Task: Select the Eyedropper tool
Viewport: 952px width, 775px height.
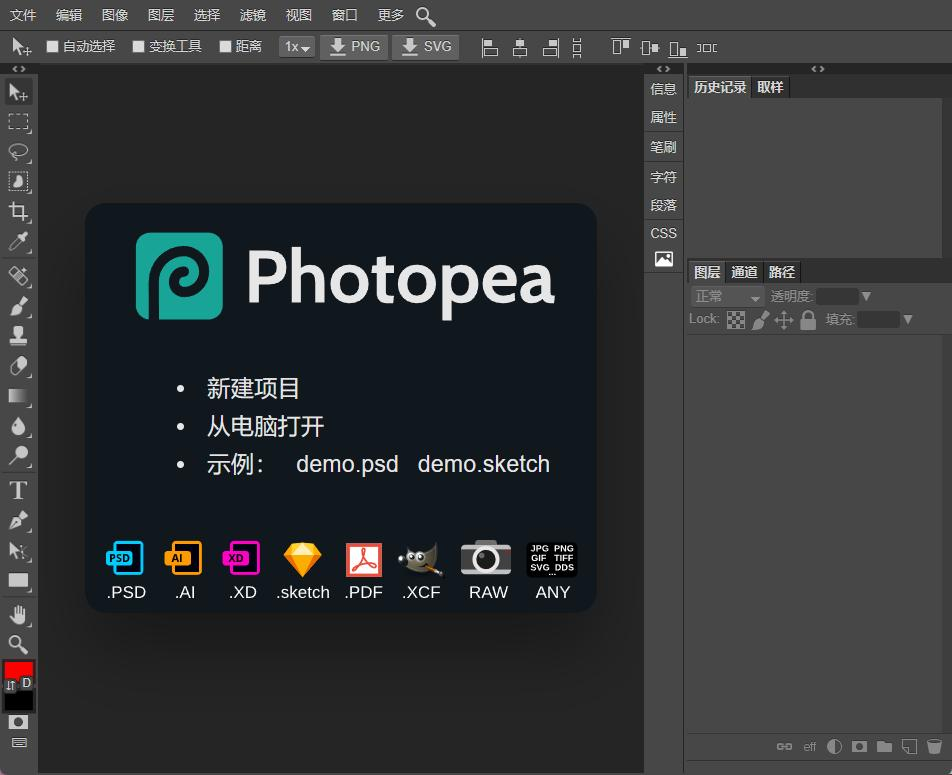Action: 18,241
